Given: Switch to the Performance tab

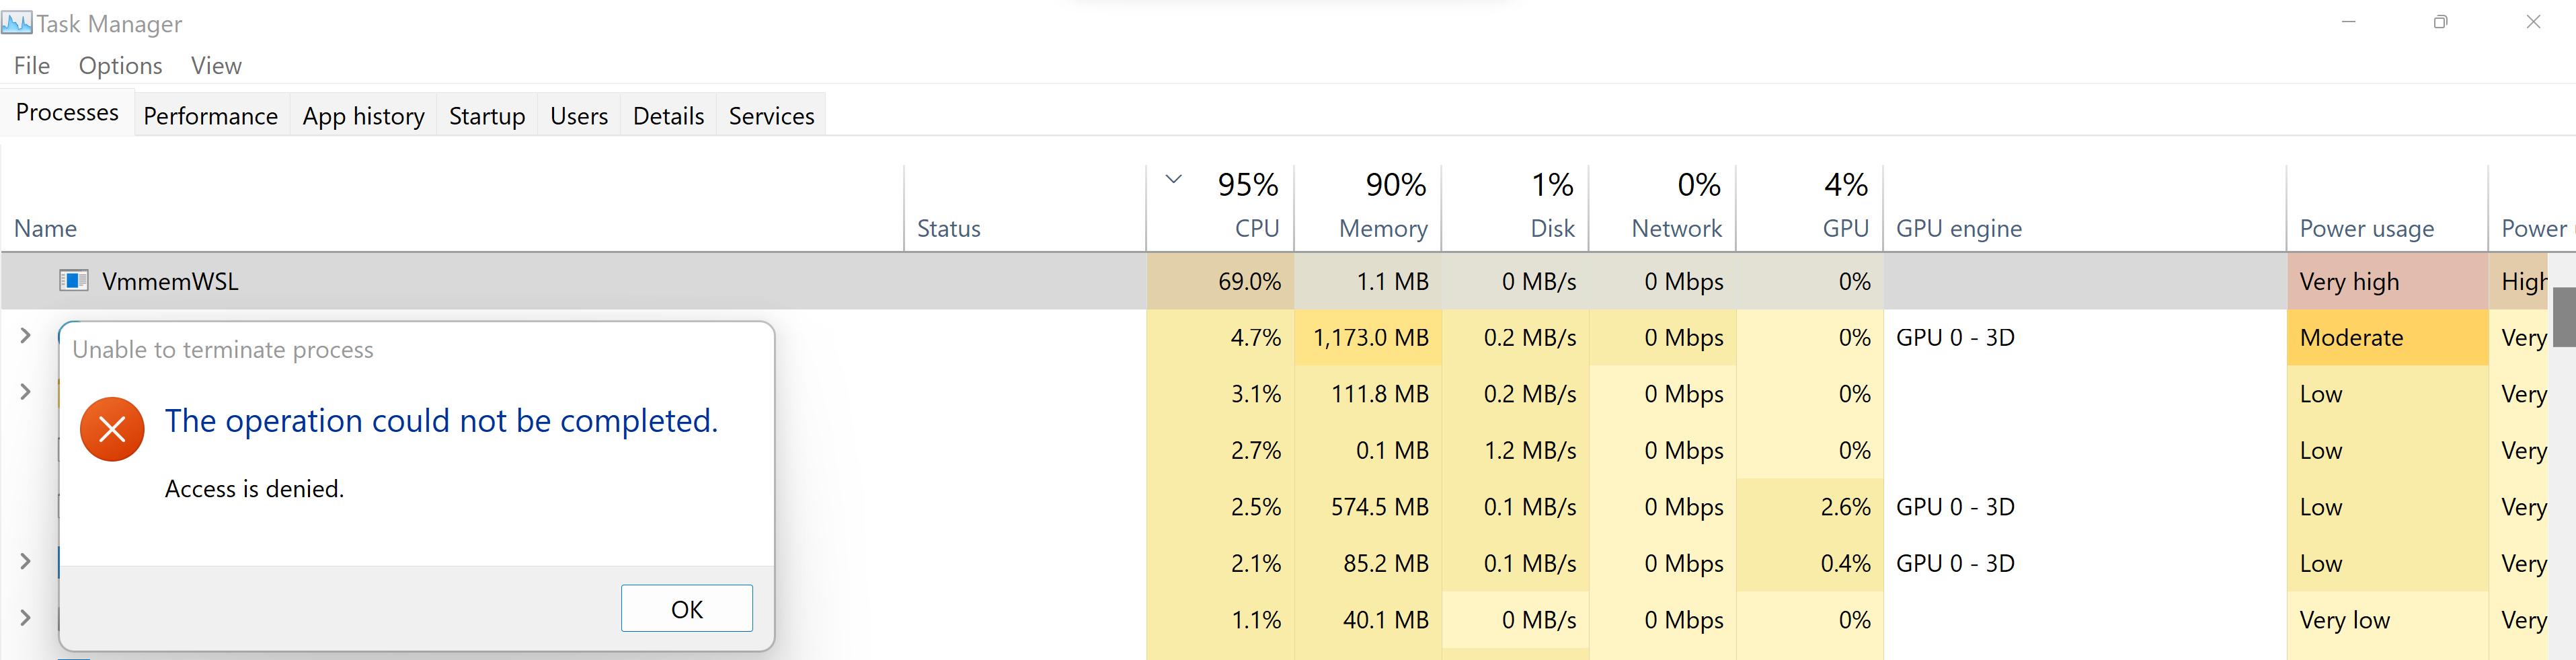Looking at the screenshot, I should tap(210, 115).
